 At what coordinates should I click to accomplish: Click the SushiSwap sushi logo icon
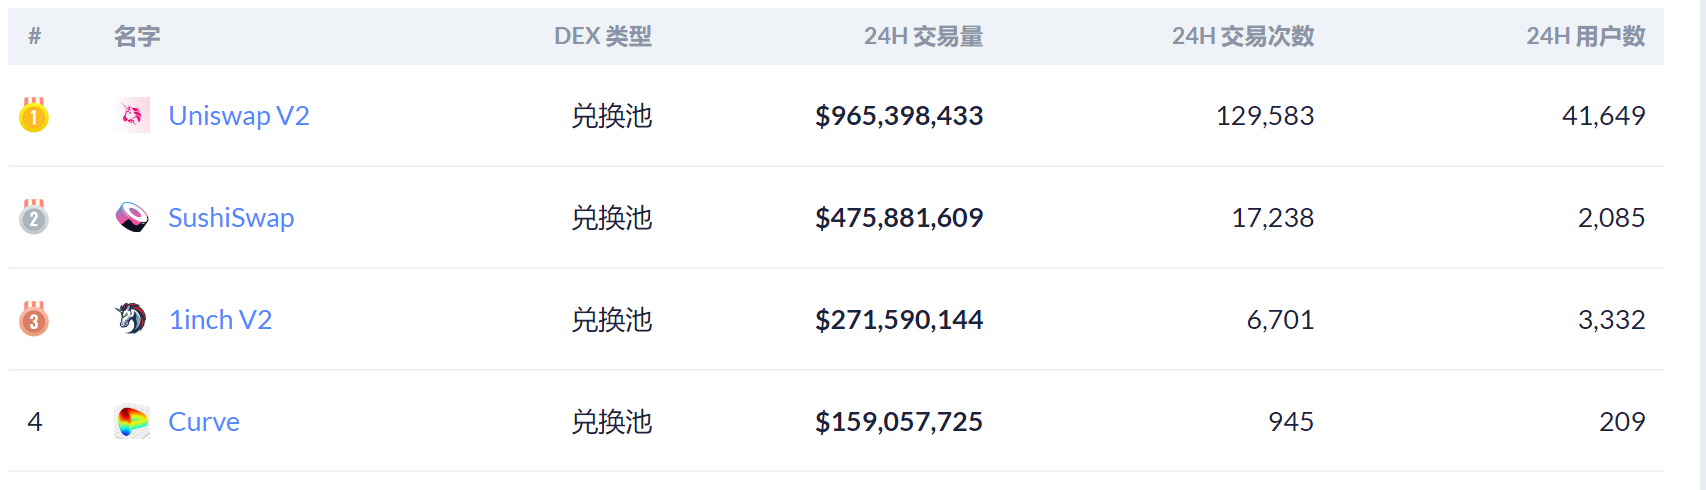click(132, 217)
